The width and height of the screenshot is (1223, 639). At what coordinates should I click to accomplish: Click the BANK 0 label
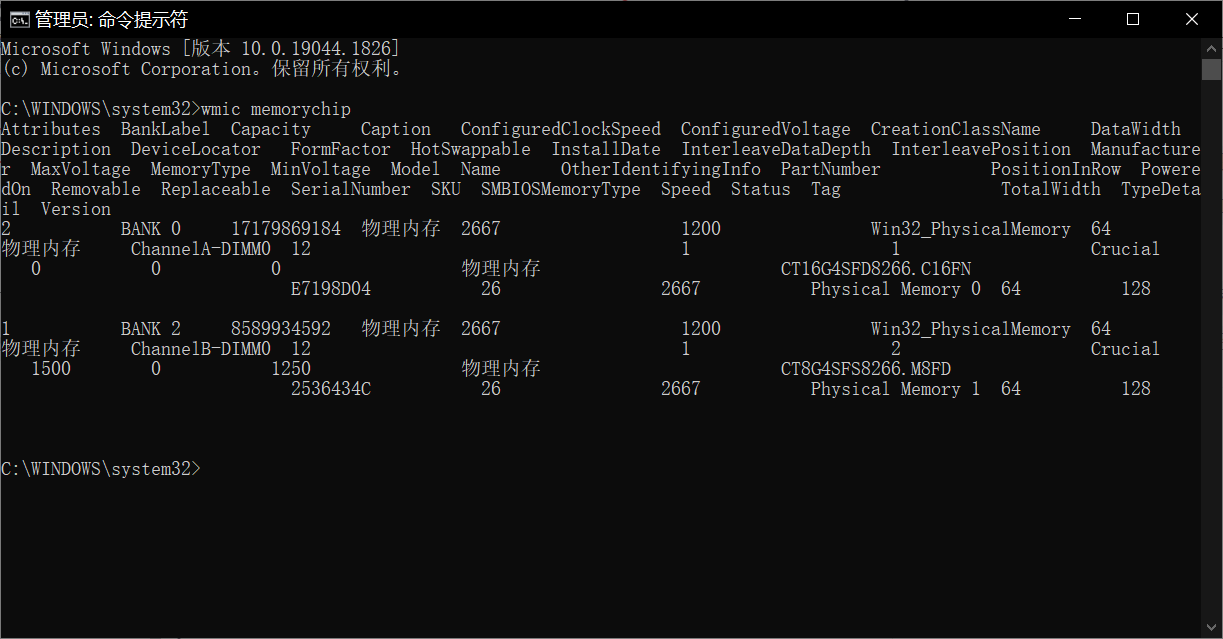pos(150,229)
